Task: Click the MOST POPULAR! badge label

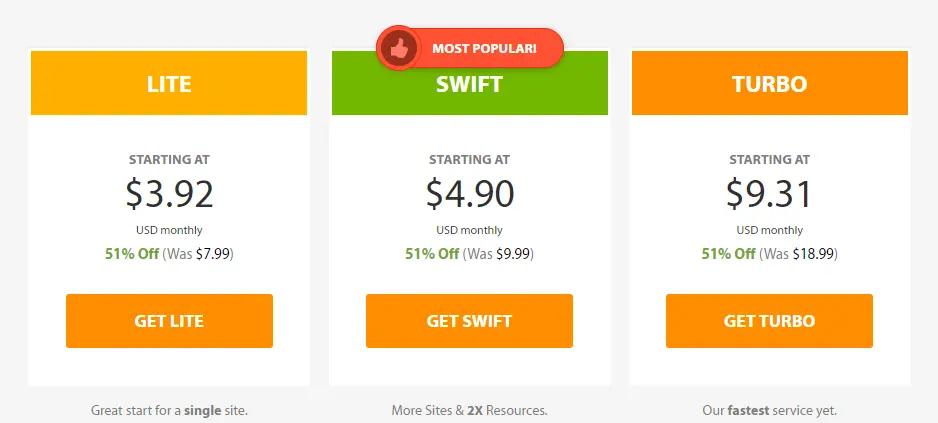Action: 485,48
